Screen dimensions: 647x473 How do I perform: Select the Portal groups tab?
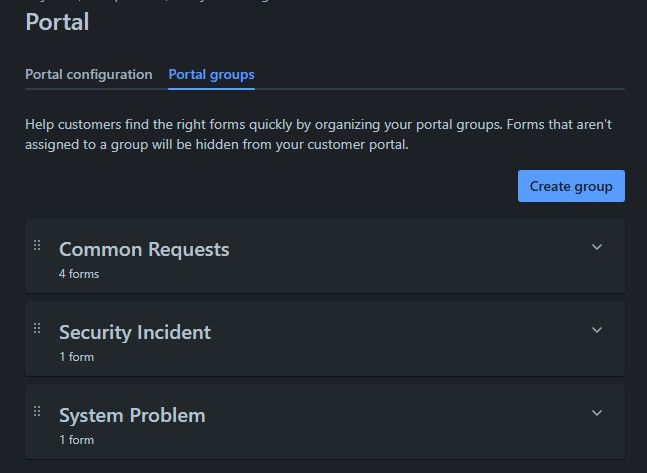211,75
